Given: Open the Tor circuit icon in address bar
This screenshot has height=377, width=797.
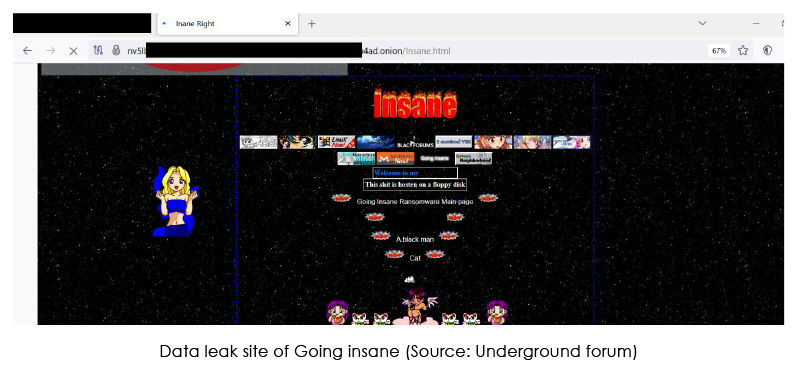Looking at the screenshot, I should point(99,50).
